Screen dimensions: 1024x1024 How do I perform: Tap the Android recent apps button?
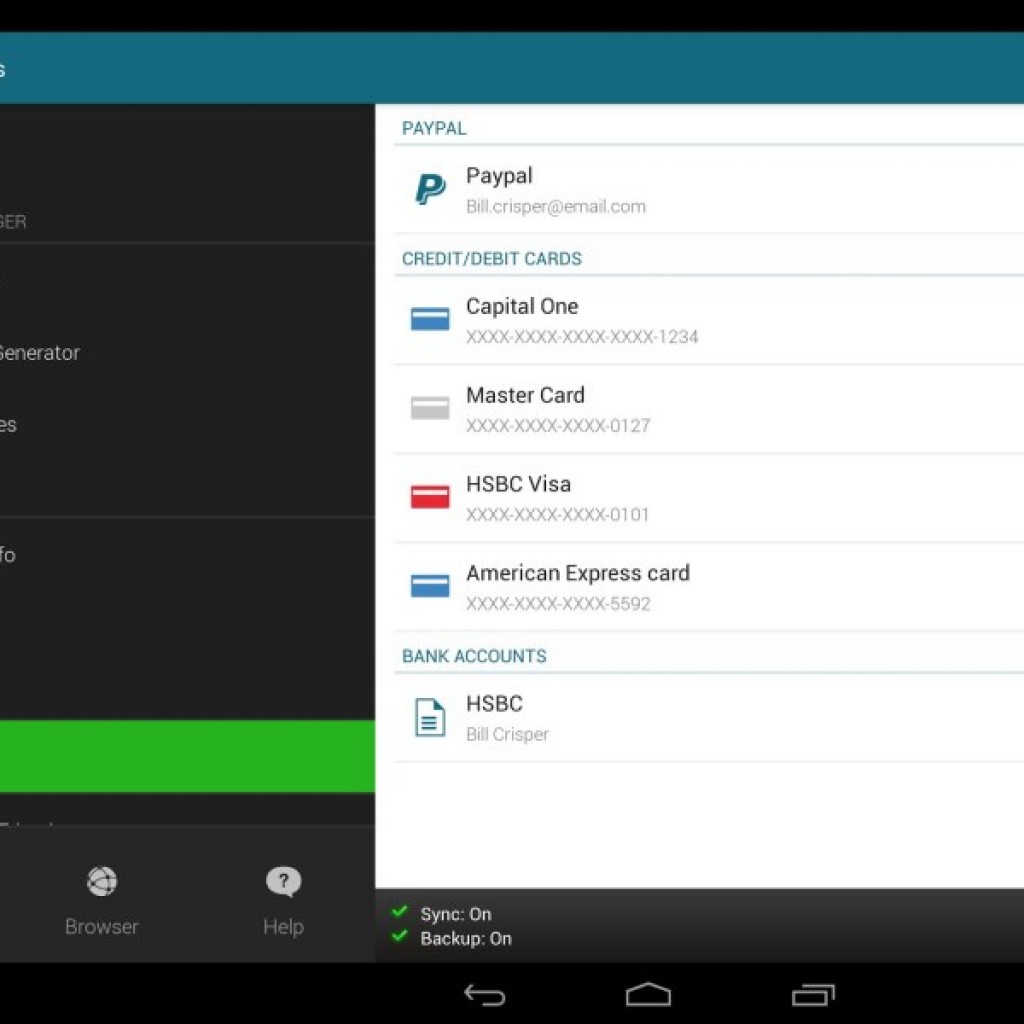click(x=813, y=995)
